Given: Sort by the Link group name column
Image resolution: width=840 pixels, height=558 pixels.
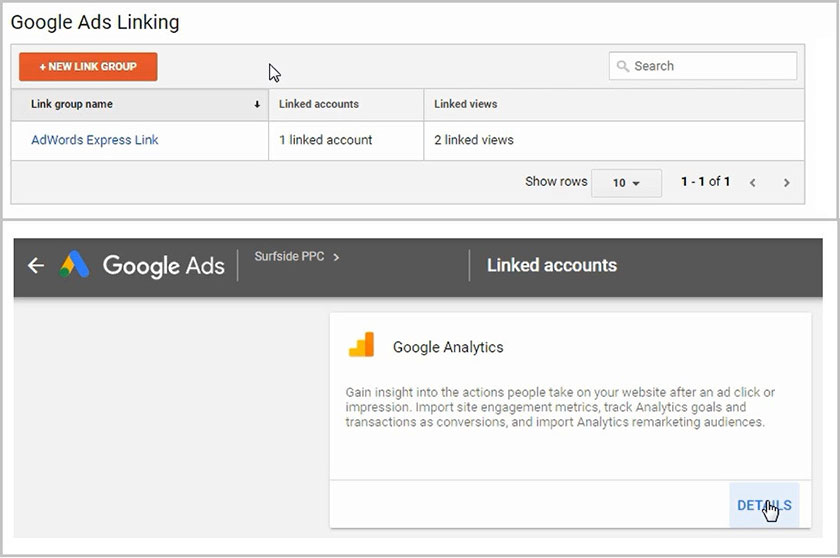Looking at the screenshot, I should pos(72,104).
